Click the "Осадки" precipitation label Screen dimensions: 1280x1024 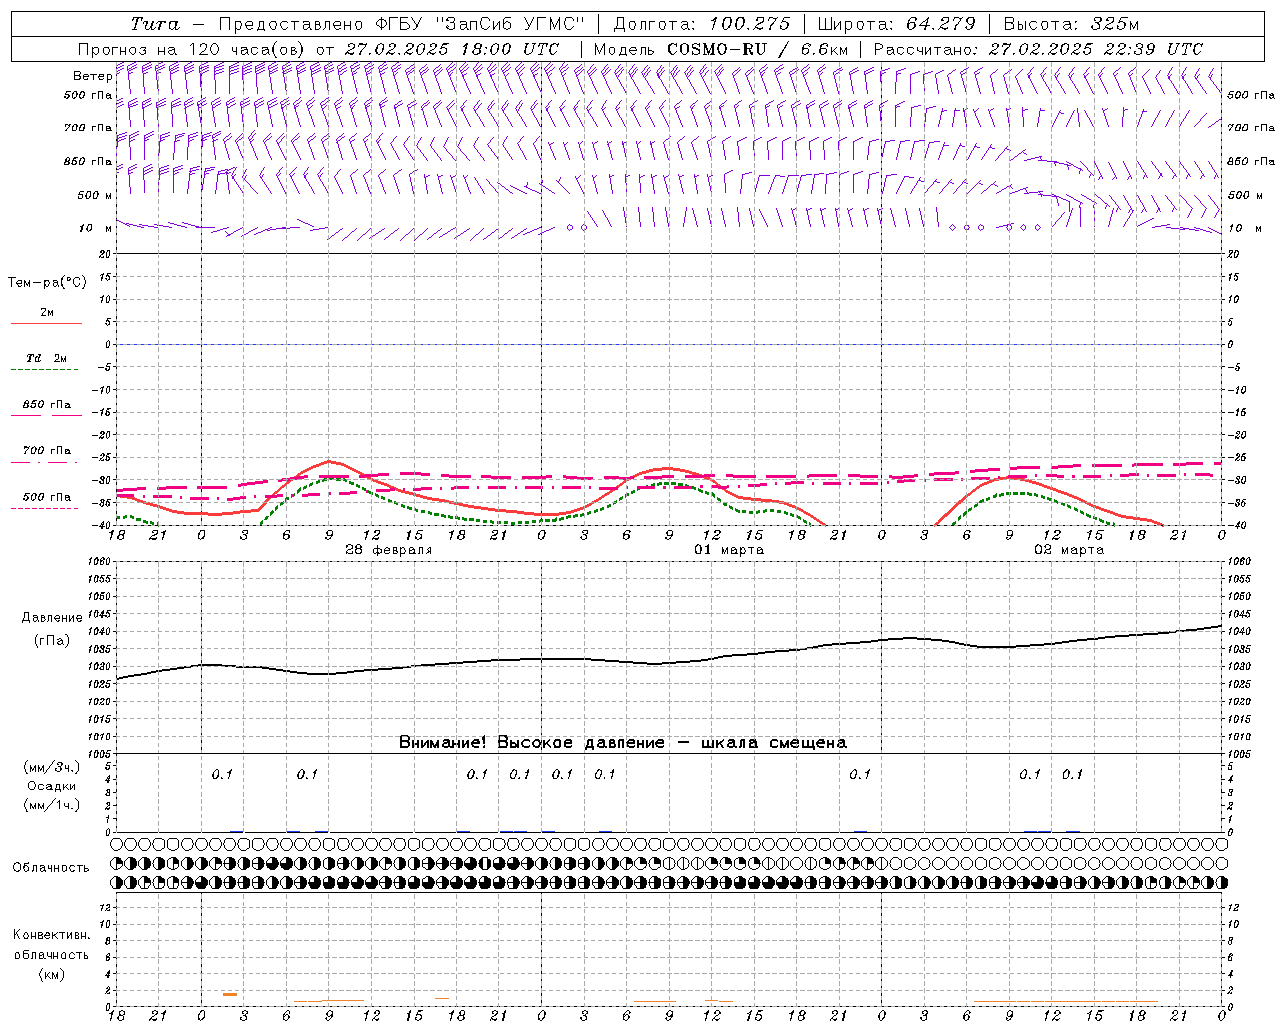pos(52,786)
